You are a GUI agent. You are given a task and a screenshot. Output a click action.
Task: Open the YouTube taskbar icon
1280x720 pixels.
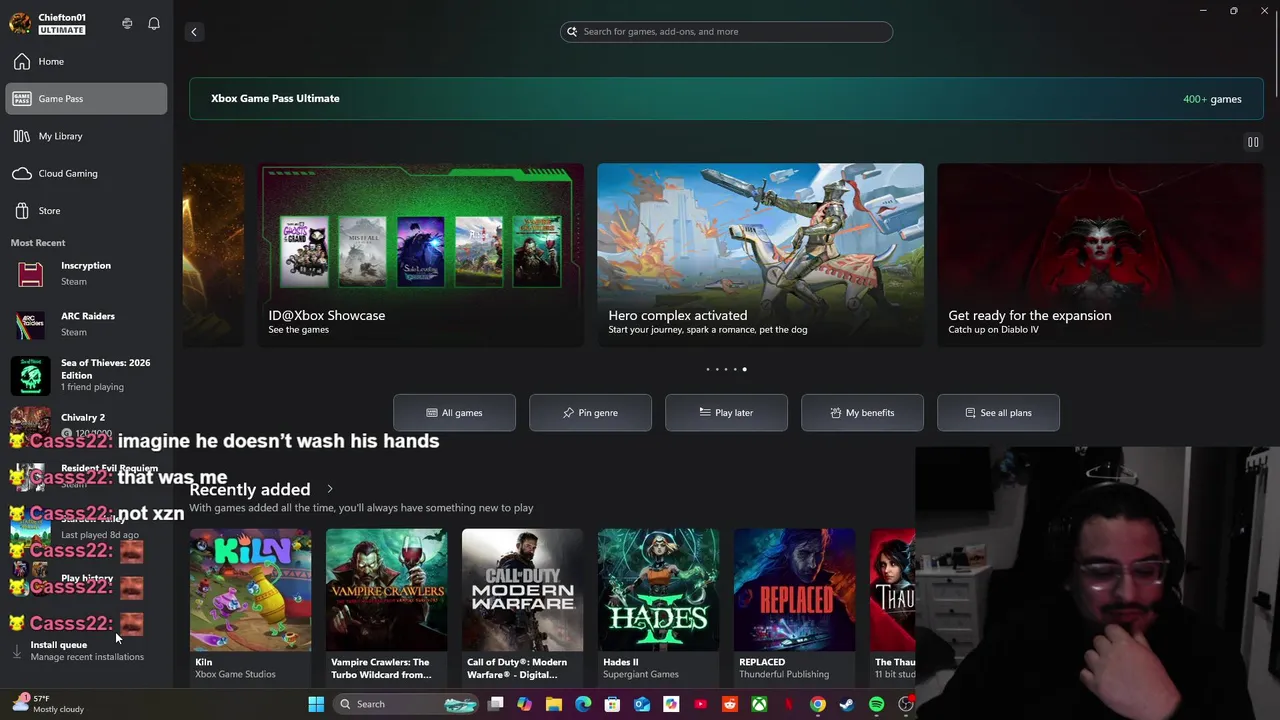tap(700, 704)
